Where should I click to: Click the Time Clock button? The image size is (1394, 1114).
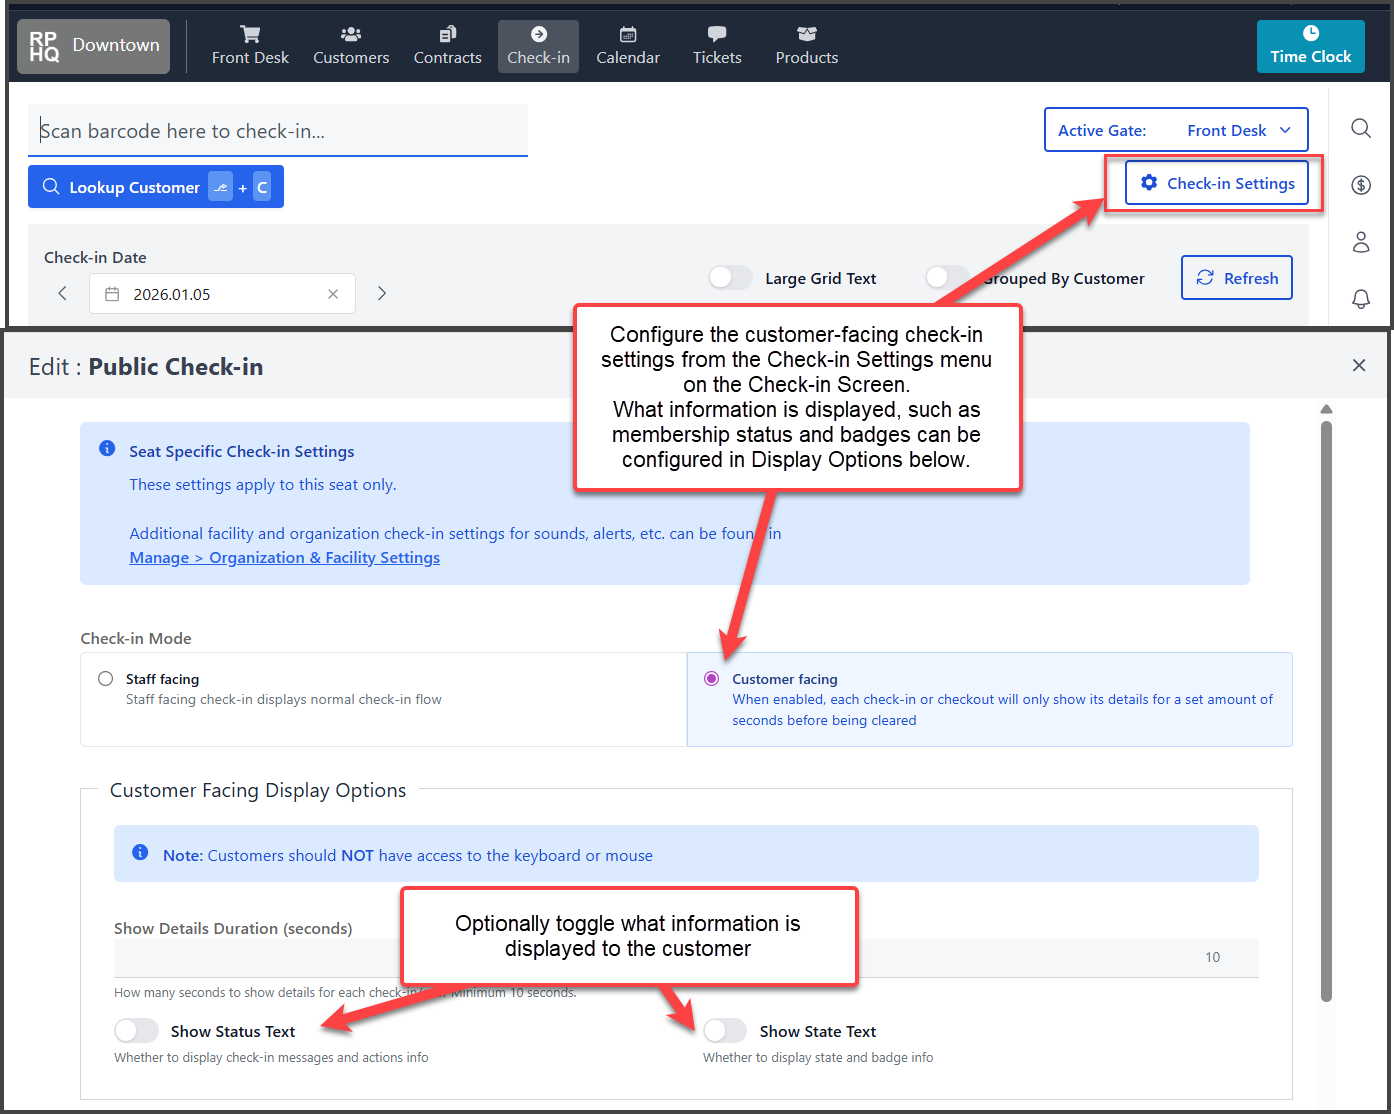pyautogui.click(x=1310, y=46)
